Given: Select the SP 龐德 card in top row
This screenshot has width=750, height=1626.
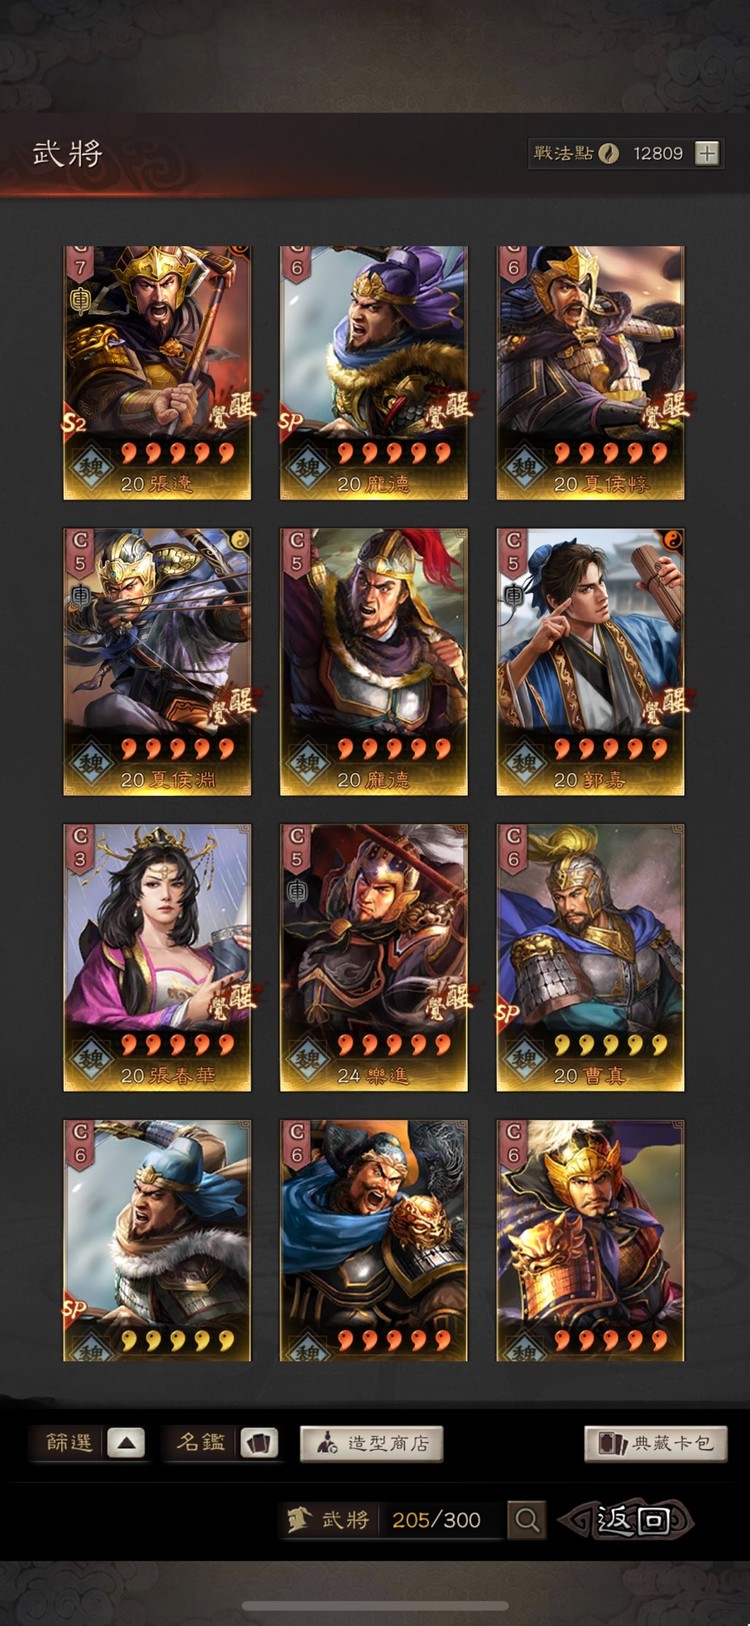Looking at the screenshot, I should pos(373,373).
